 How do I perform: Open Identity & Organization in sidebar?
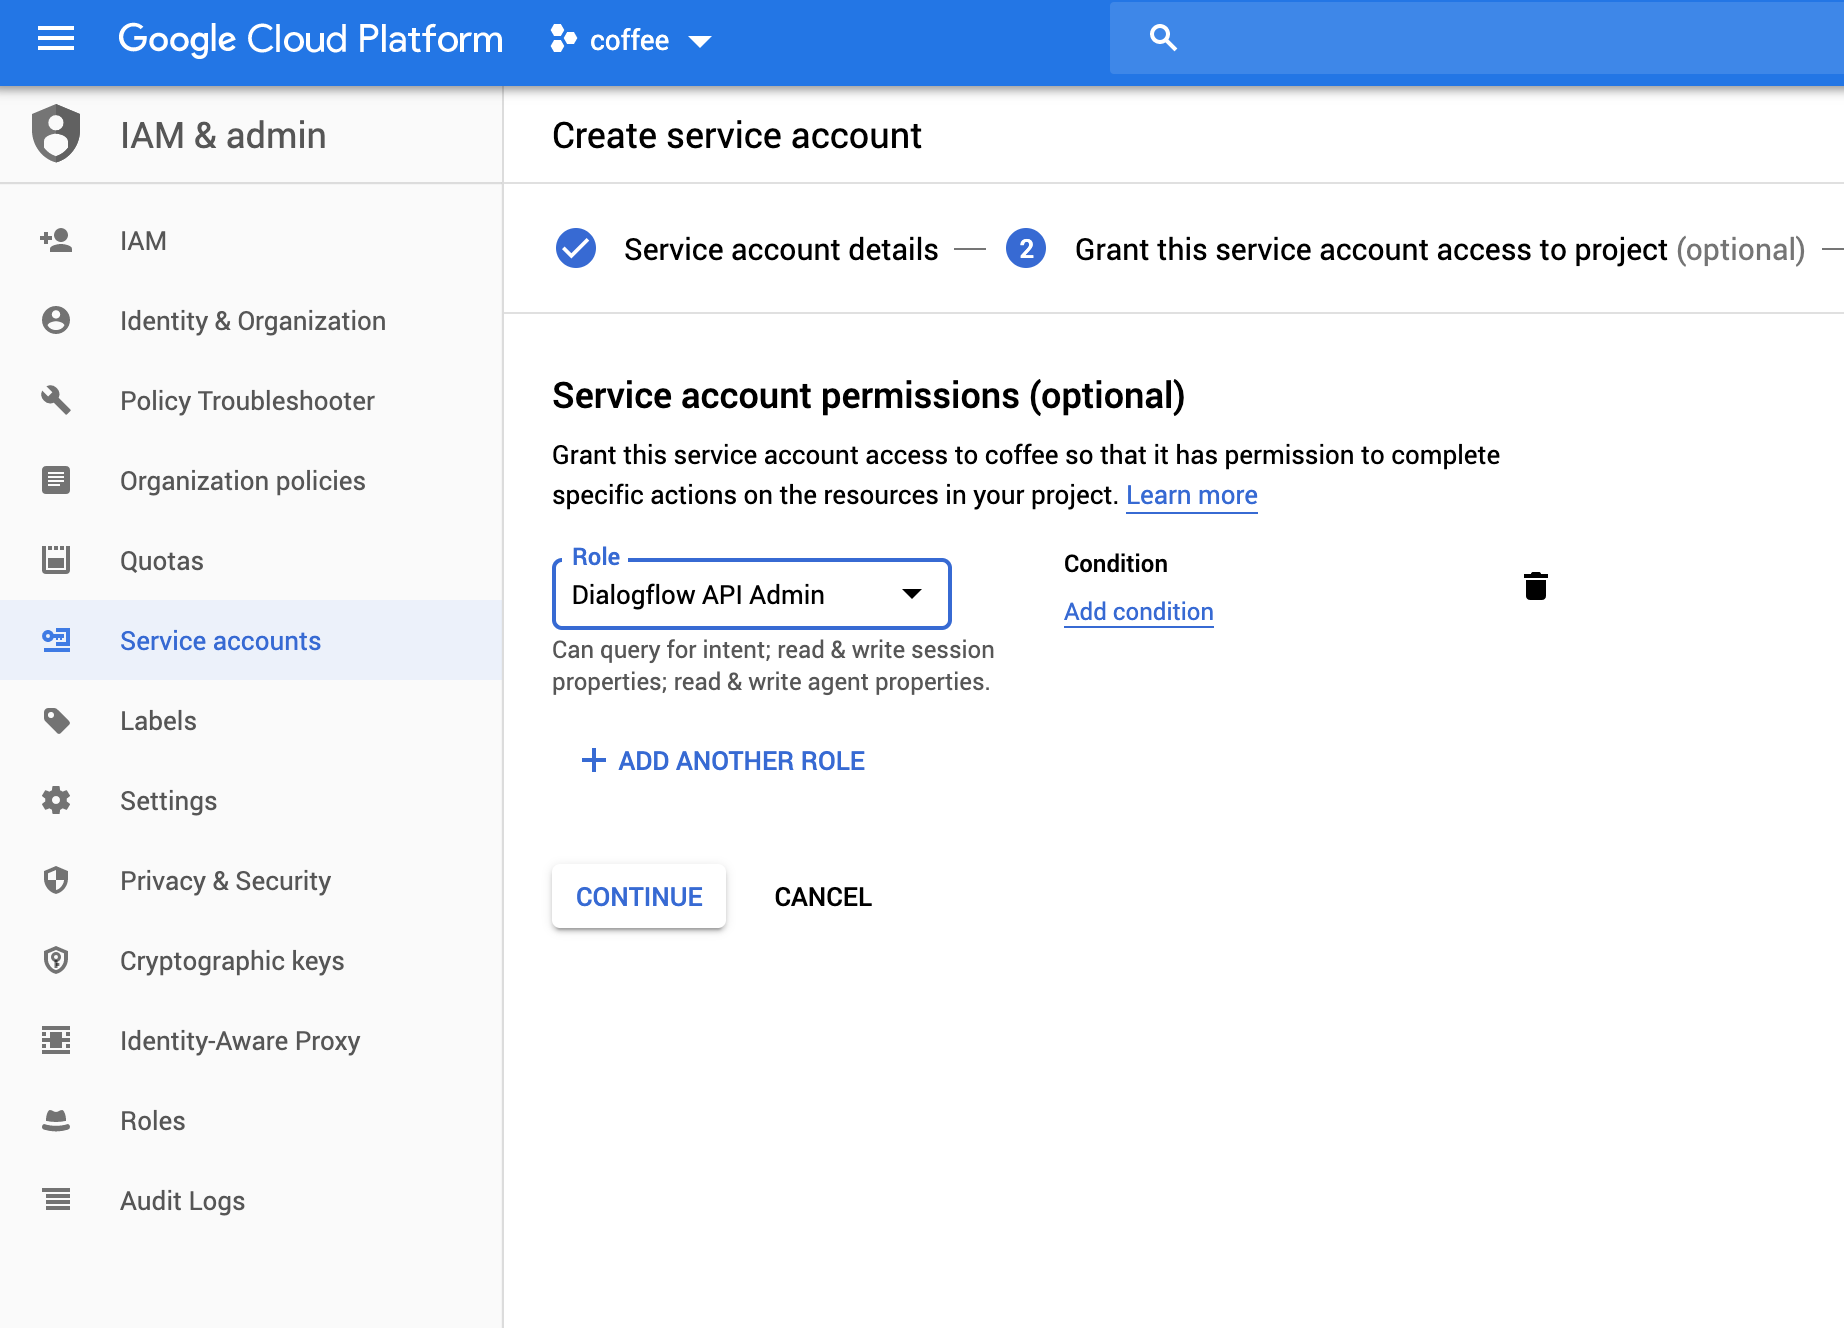251,320
